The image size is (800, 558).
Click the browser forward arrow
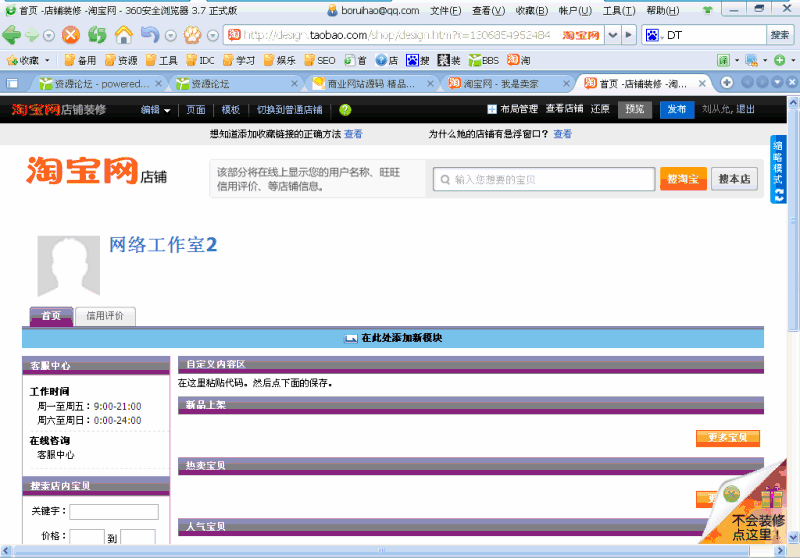[32, 35]
